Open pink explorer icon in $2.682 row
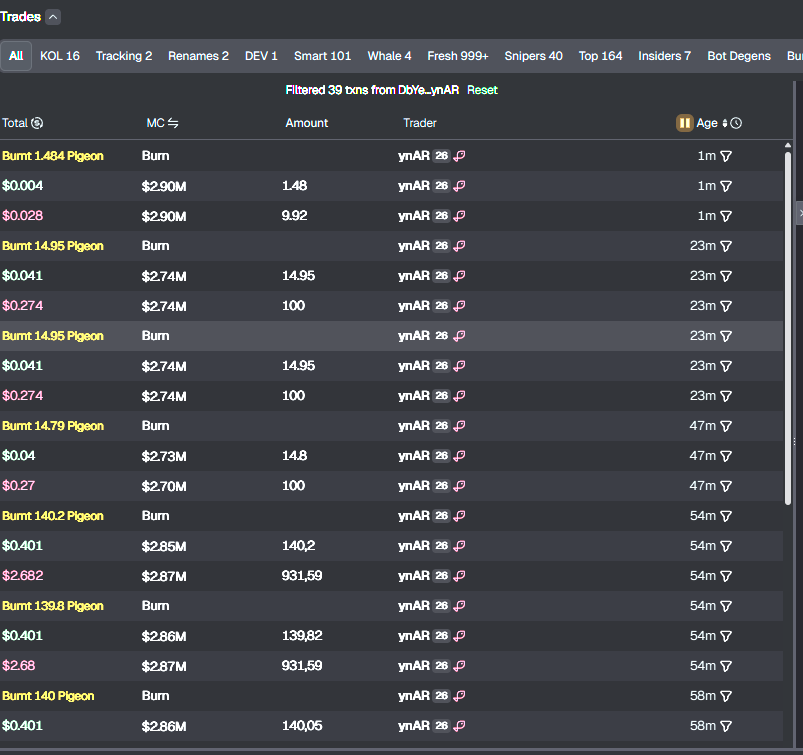The width and height of the screenshot is (803, 755). pos(459,576)
